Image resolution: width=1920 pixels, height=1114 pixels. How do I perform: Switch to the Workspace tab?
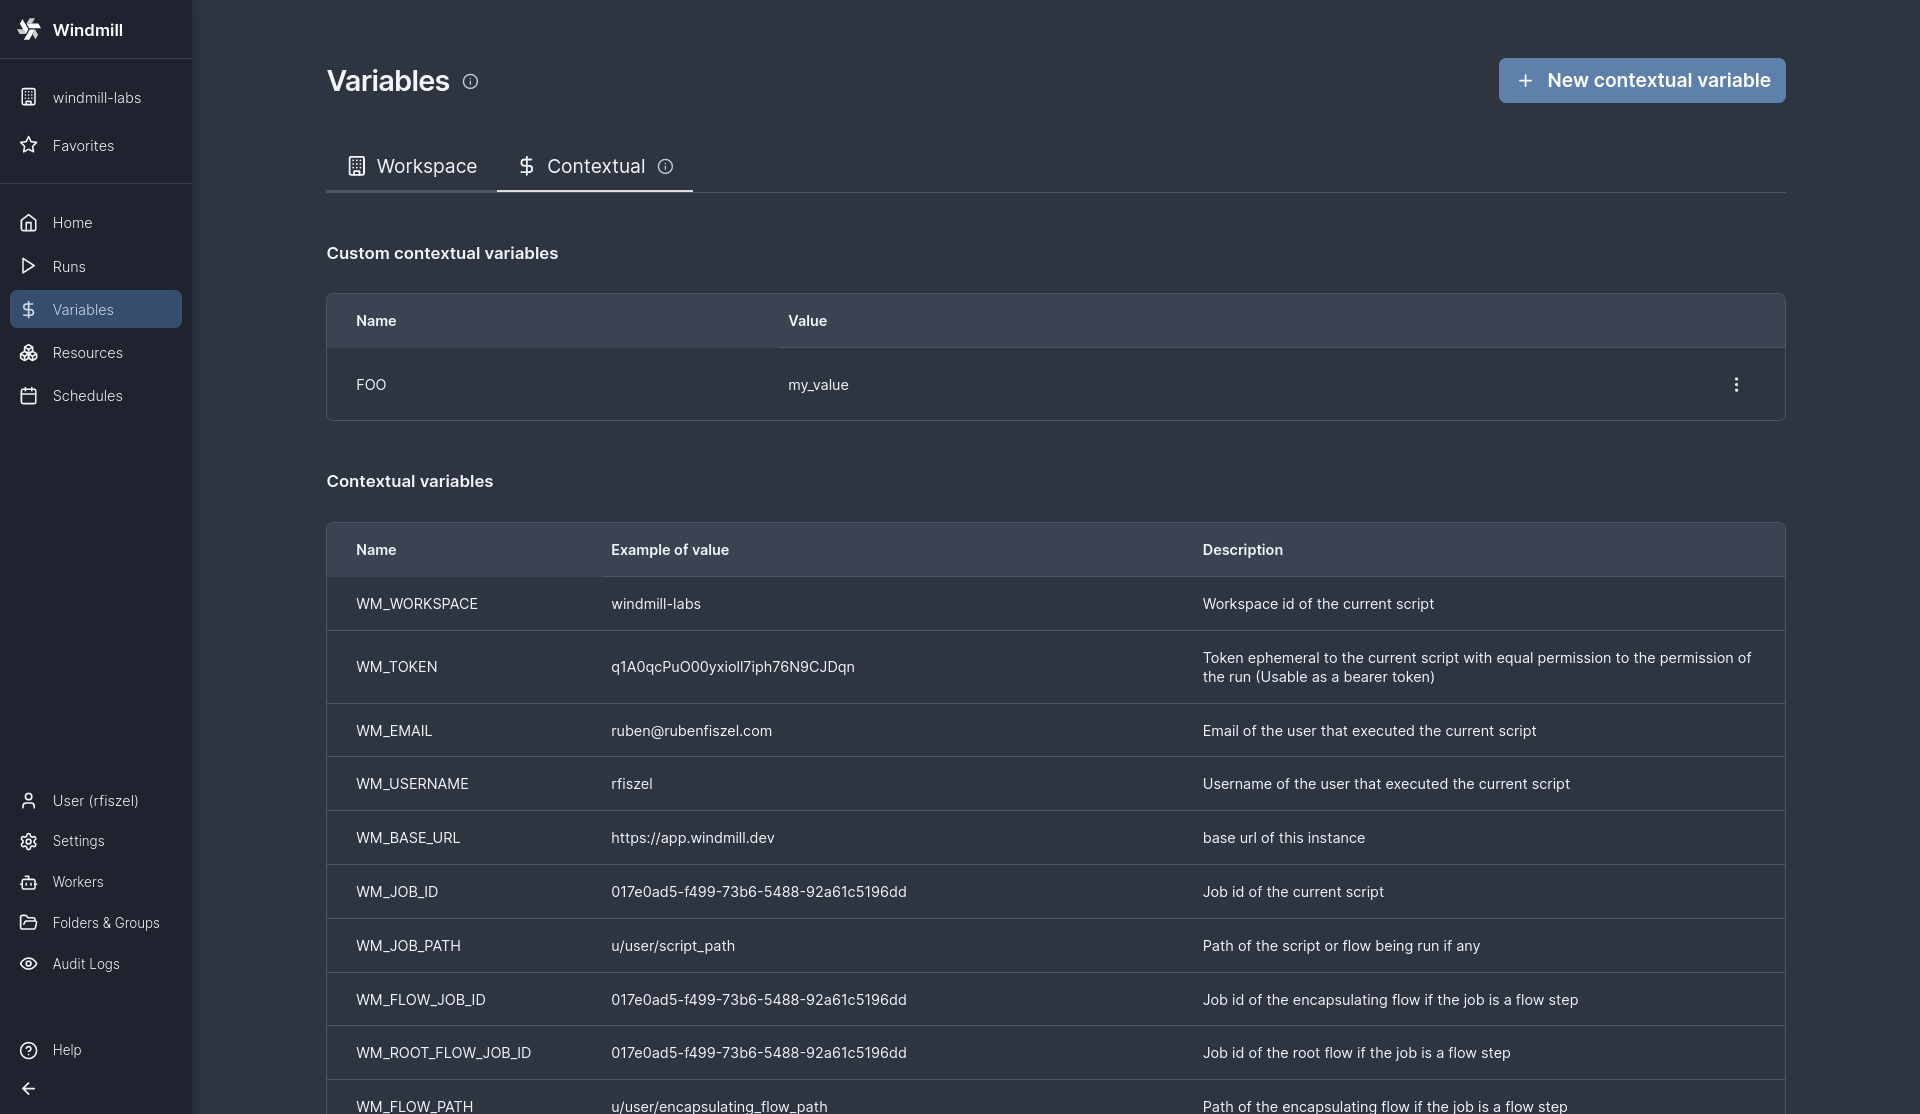click(412, 167)
